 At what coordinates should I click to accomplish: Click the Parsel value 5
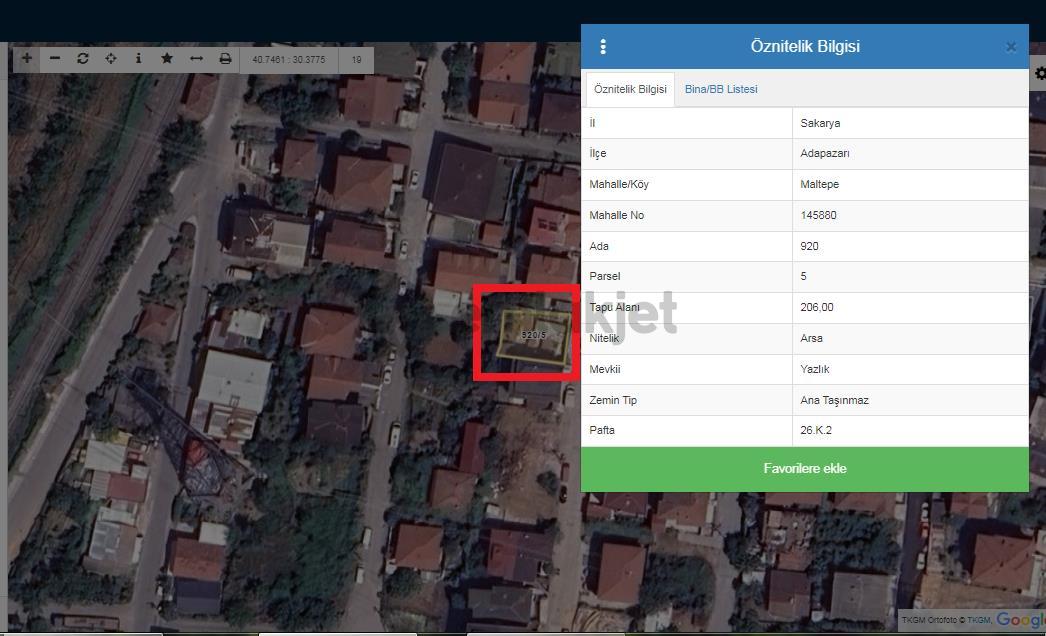(803, 276)
